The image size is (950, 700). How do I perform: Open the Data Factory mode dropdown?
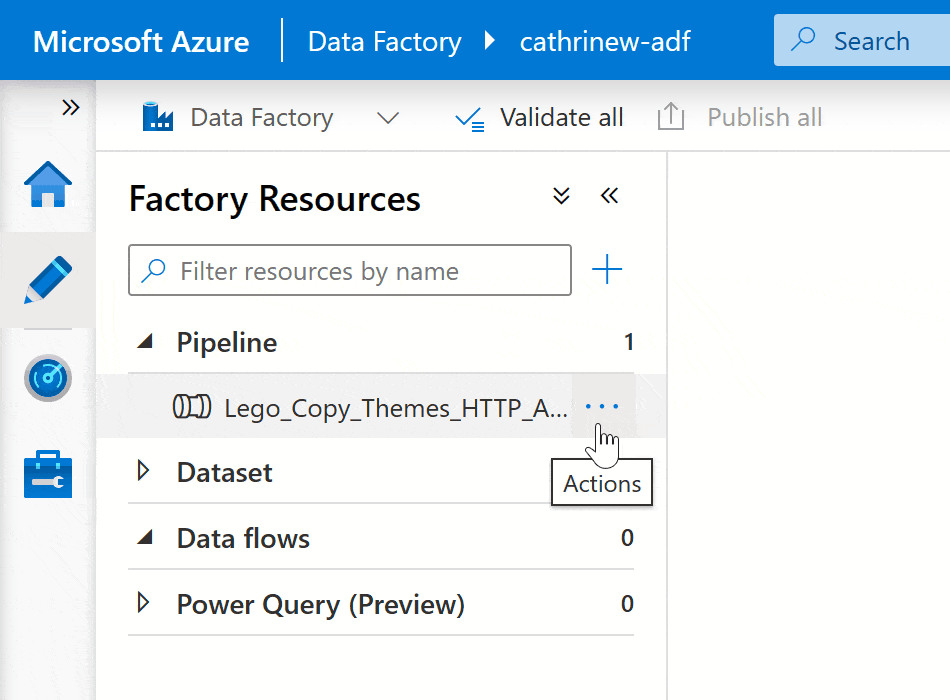[x=387, y=118]
